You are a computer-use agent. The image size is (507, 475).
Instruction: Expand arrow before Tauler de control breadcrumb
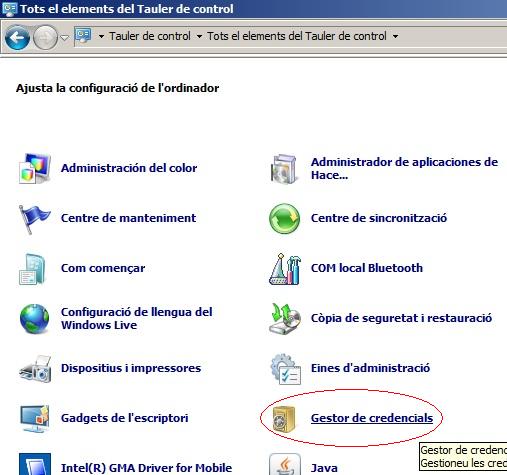click(101, 36)
